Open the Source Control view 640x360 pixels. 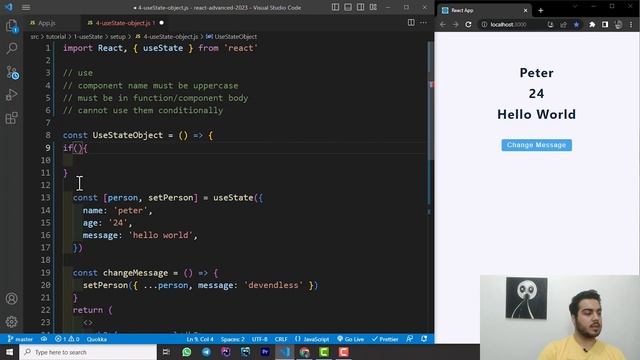[x=11, y=73]
